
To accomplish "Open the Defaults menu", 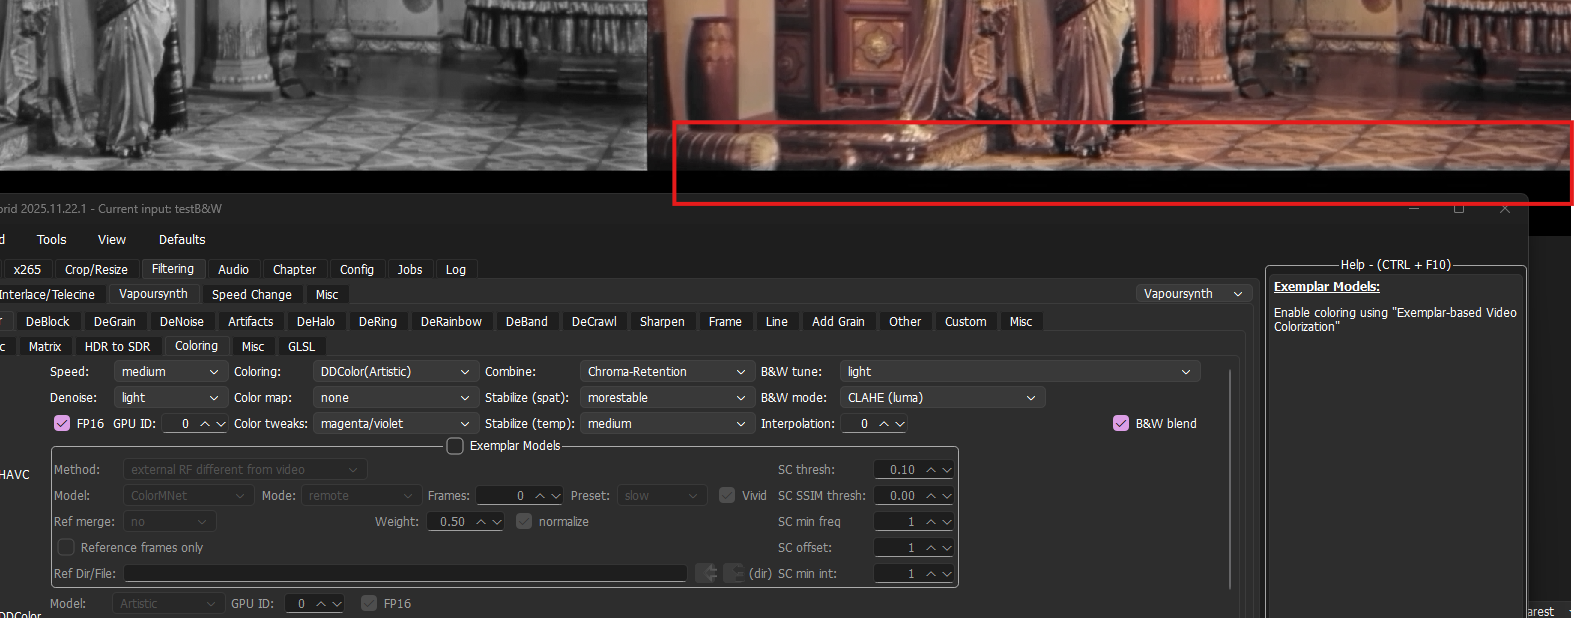I will coord(182,240).
